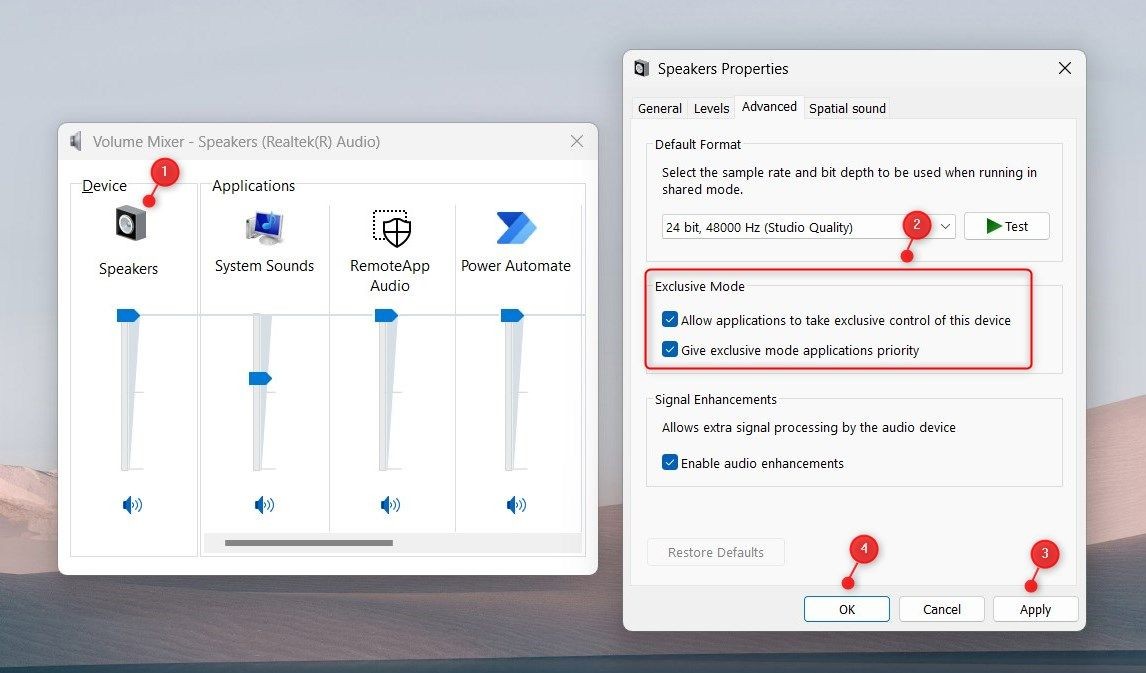1146x673 pixels.
Task: Select the Advanced tab
Action: 769,107
